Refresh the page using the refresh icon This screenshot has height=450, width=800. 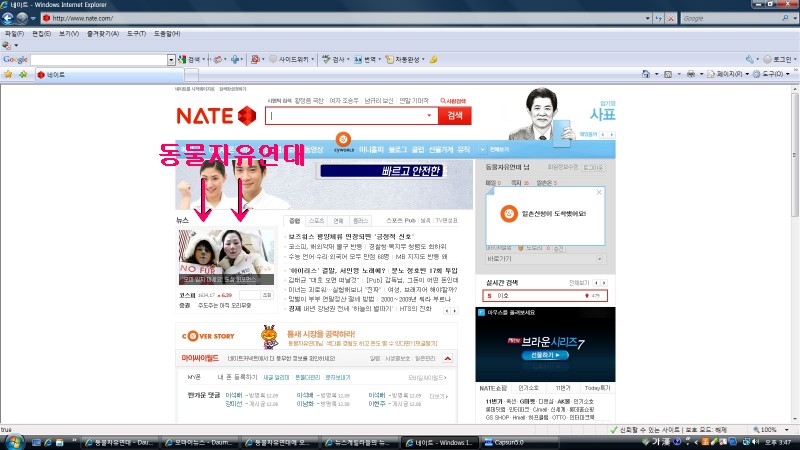(659, 18)
